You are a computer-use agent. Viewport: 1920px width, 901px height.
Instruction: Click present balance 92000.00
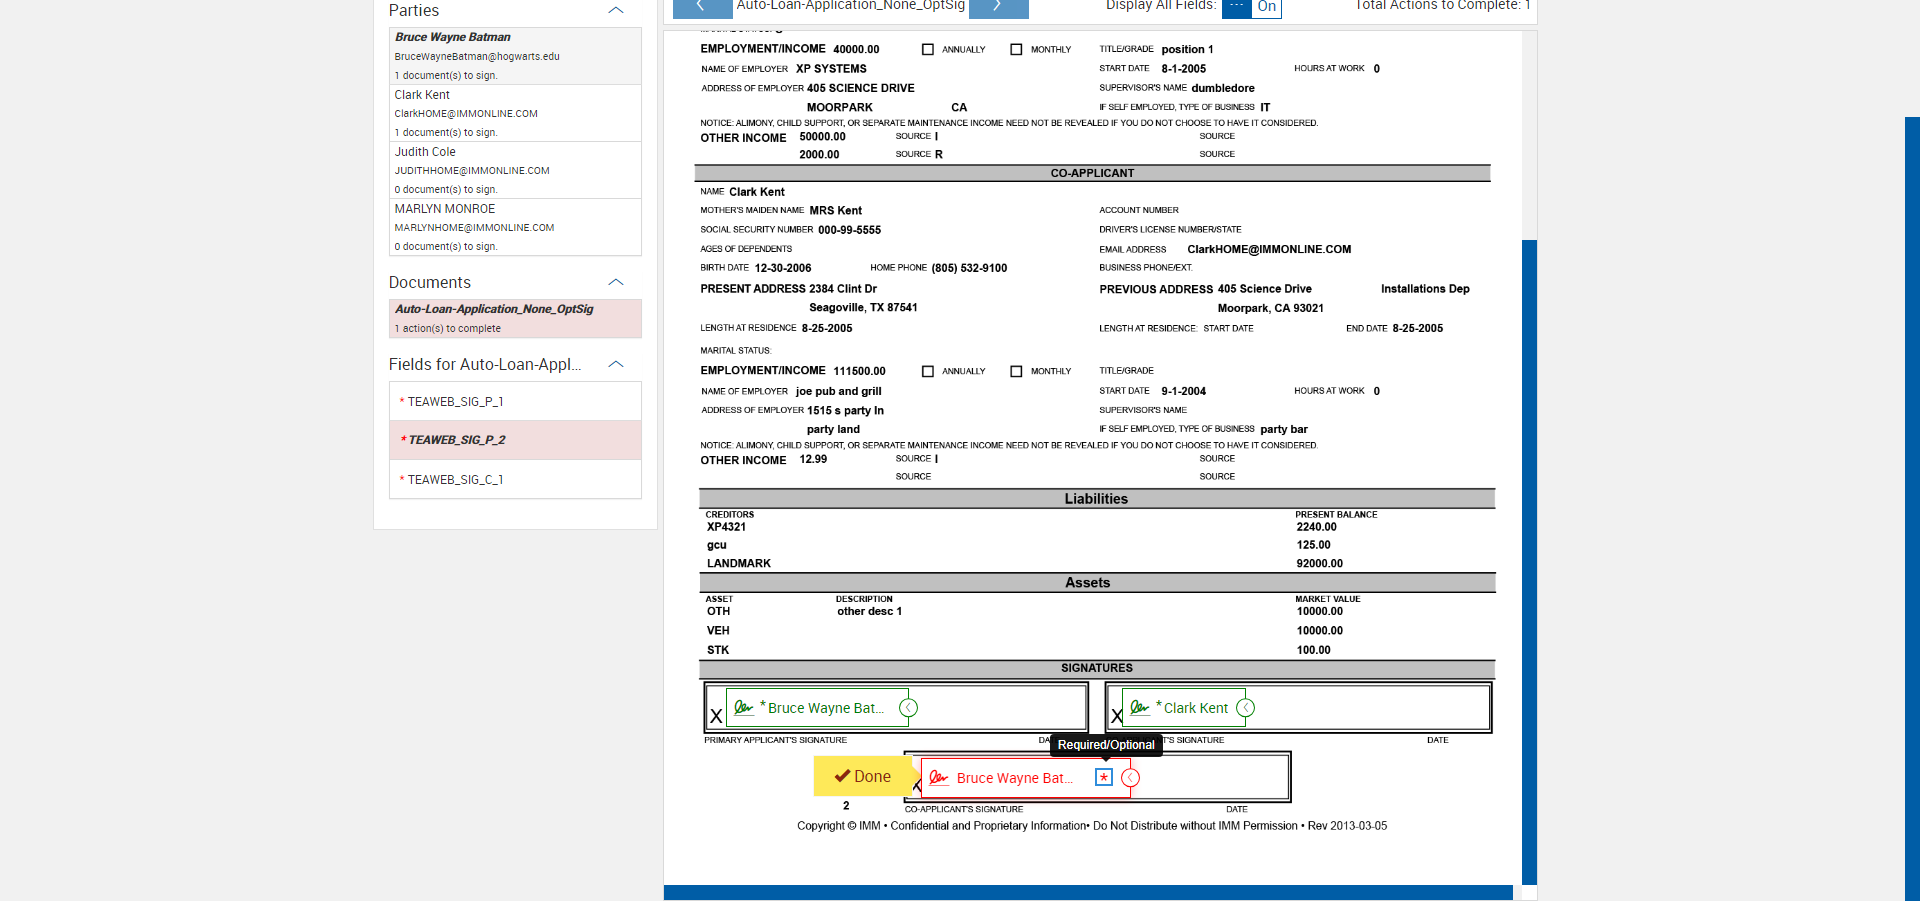coord(1320,563)
